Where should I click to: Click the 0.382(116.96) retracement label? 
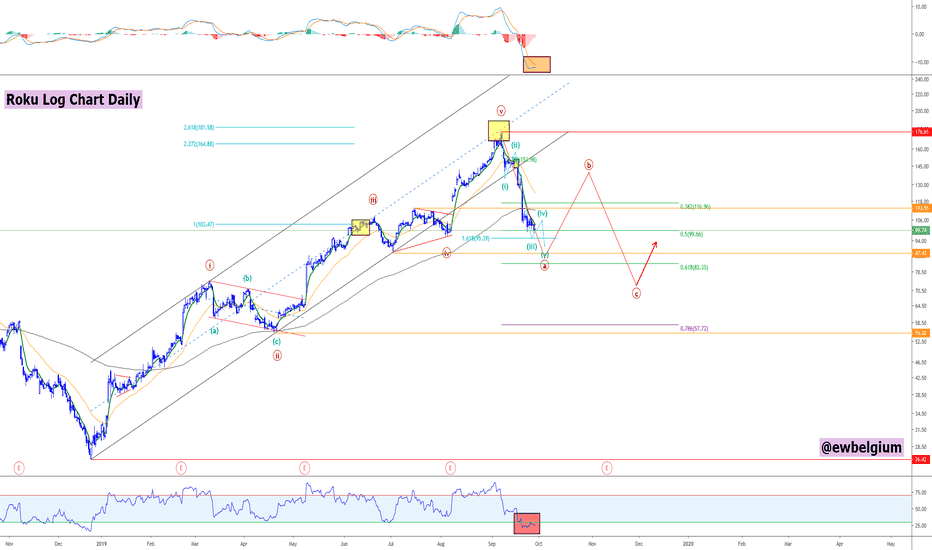point(695,207)
